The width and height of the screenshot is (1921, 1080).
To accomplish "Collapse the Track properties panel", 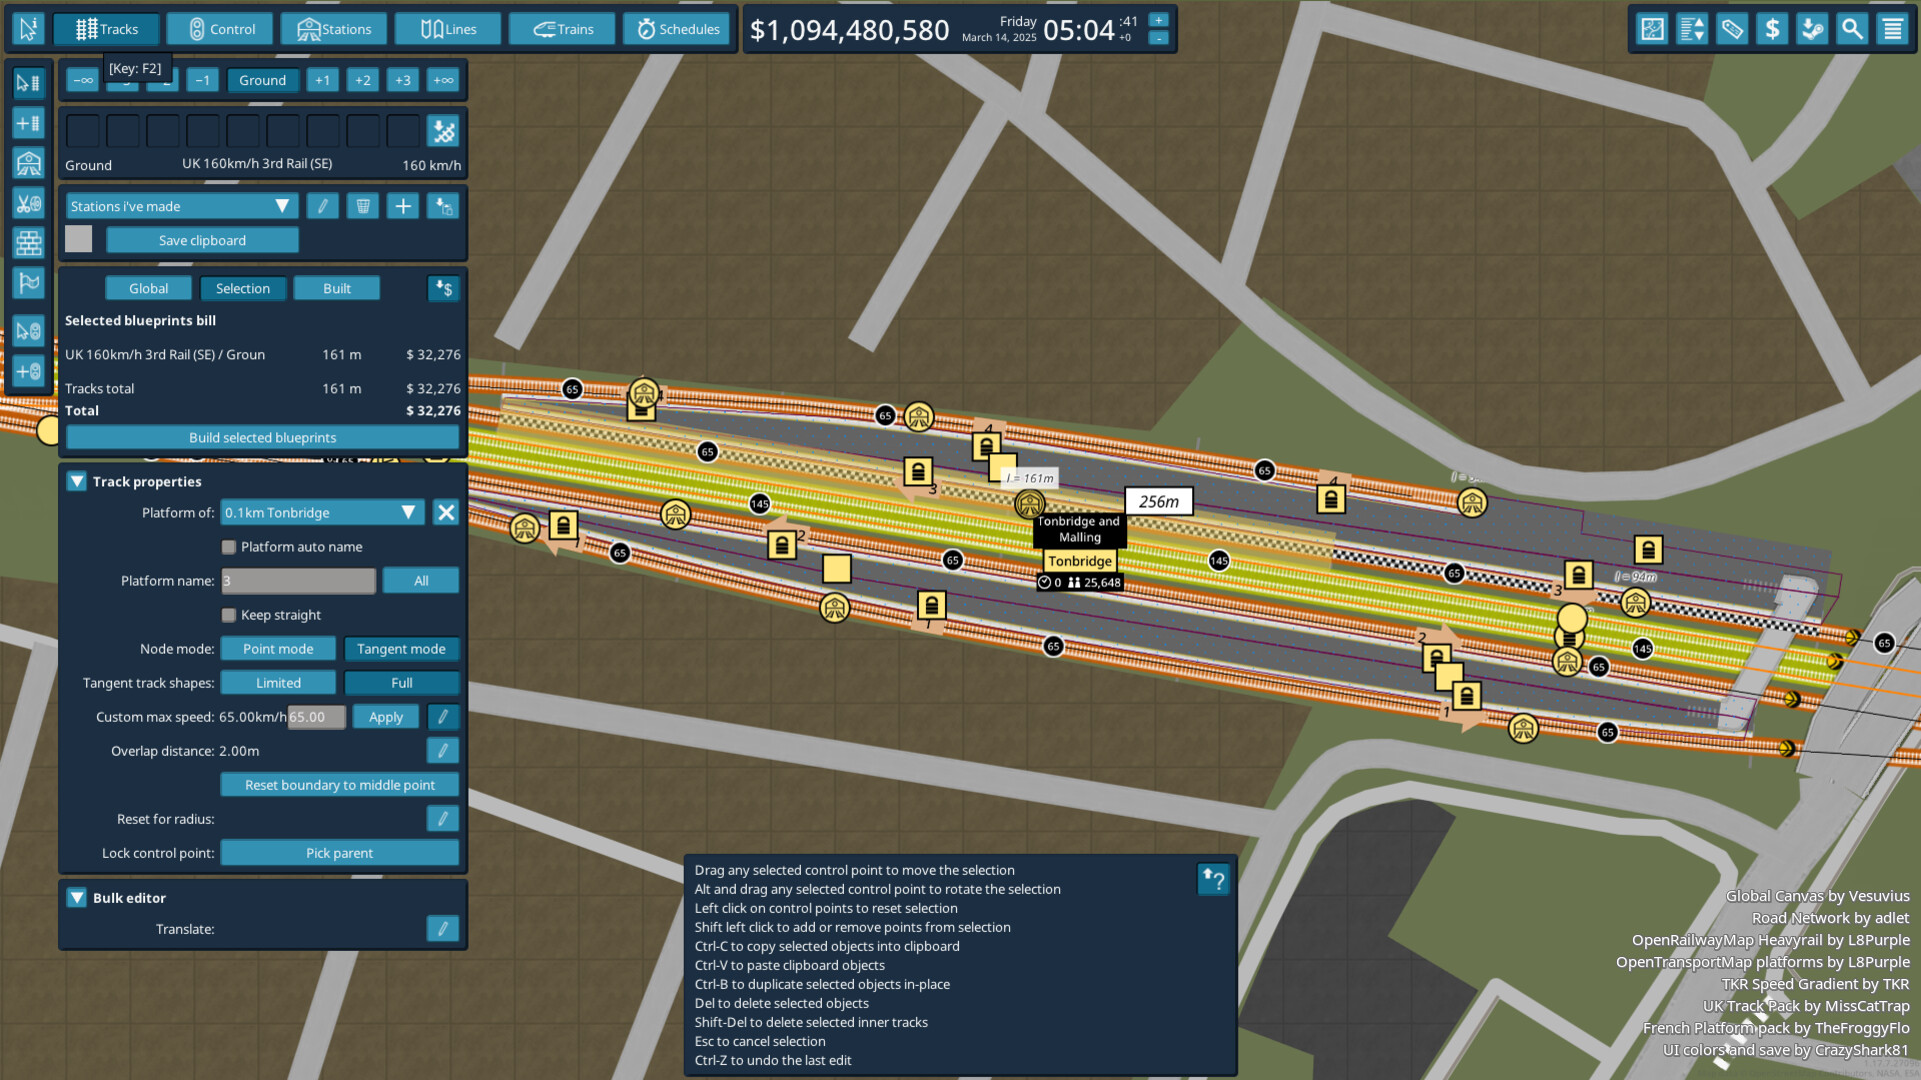I will (76, 481).
